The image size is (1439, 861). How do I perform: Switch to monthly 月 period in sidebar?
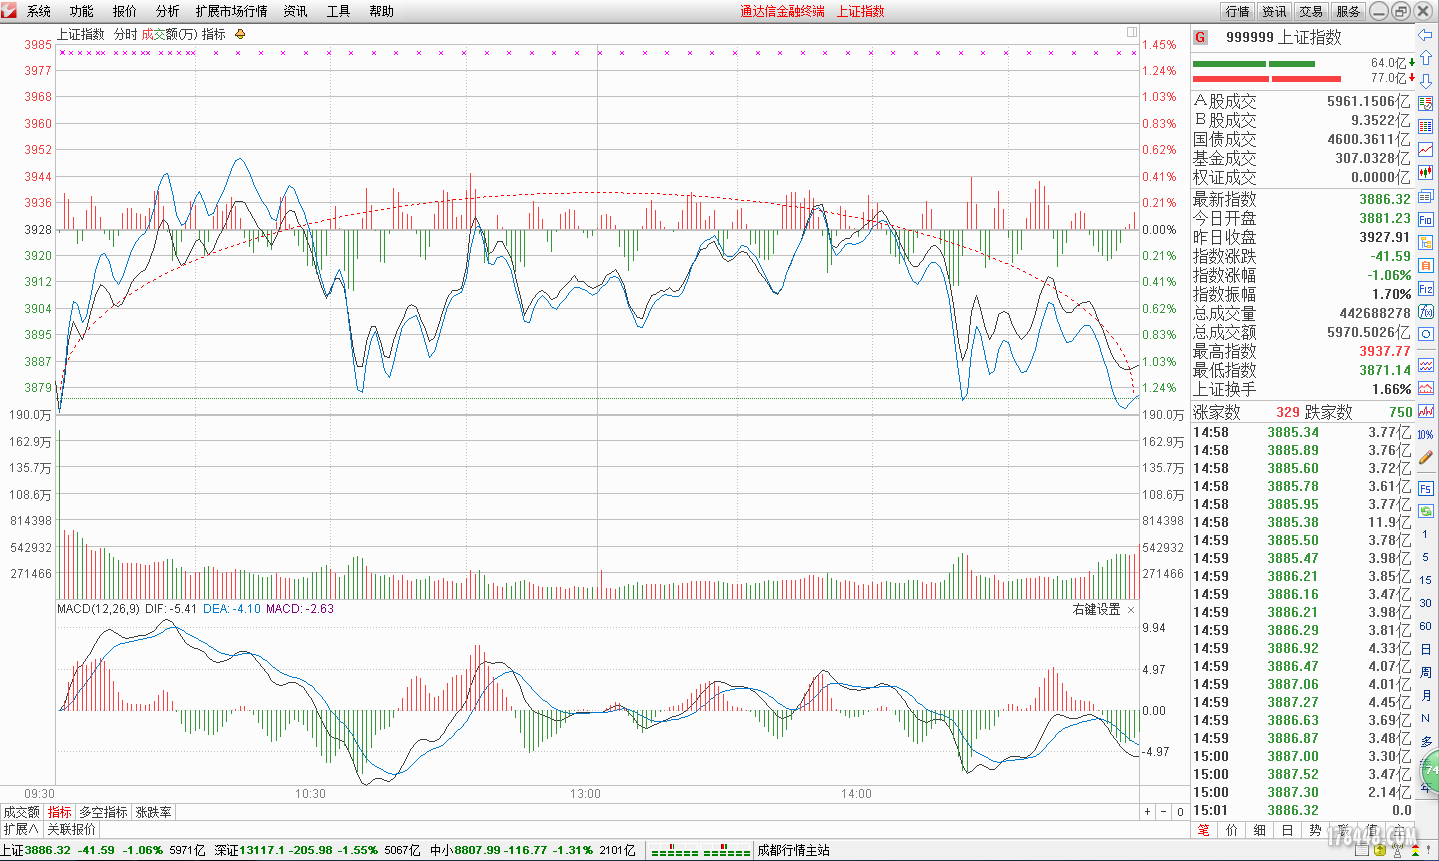pos(1426,695)
